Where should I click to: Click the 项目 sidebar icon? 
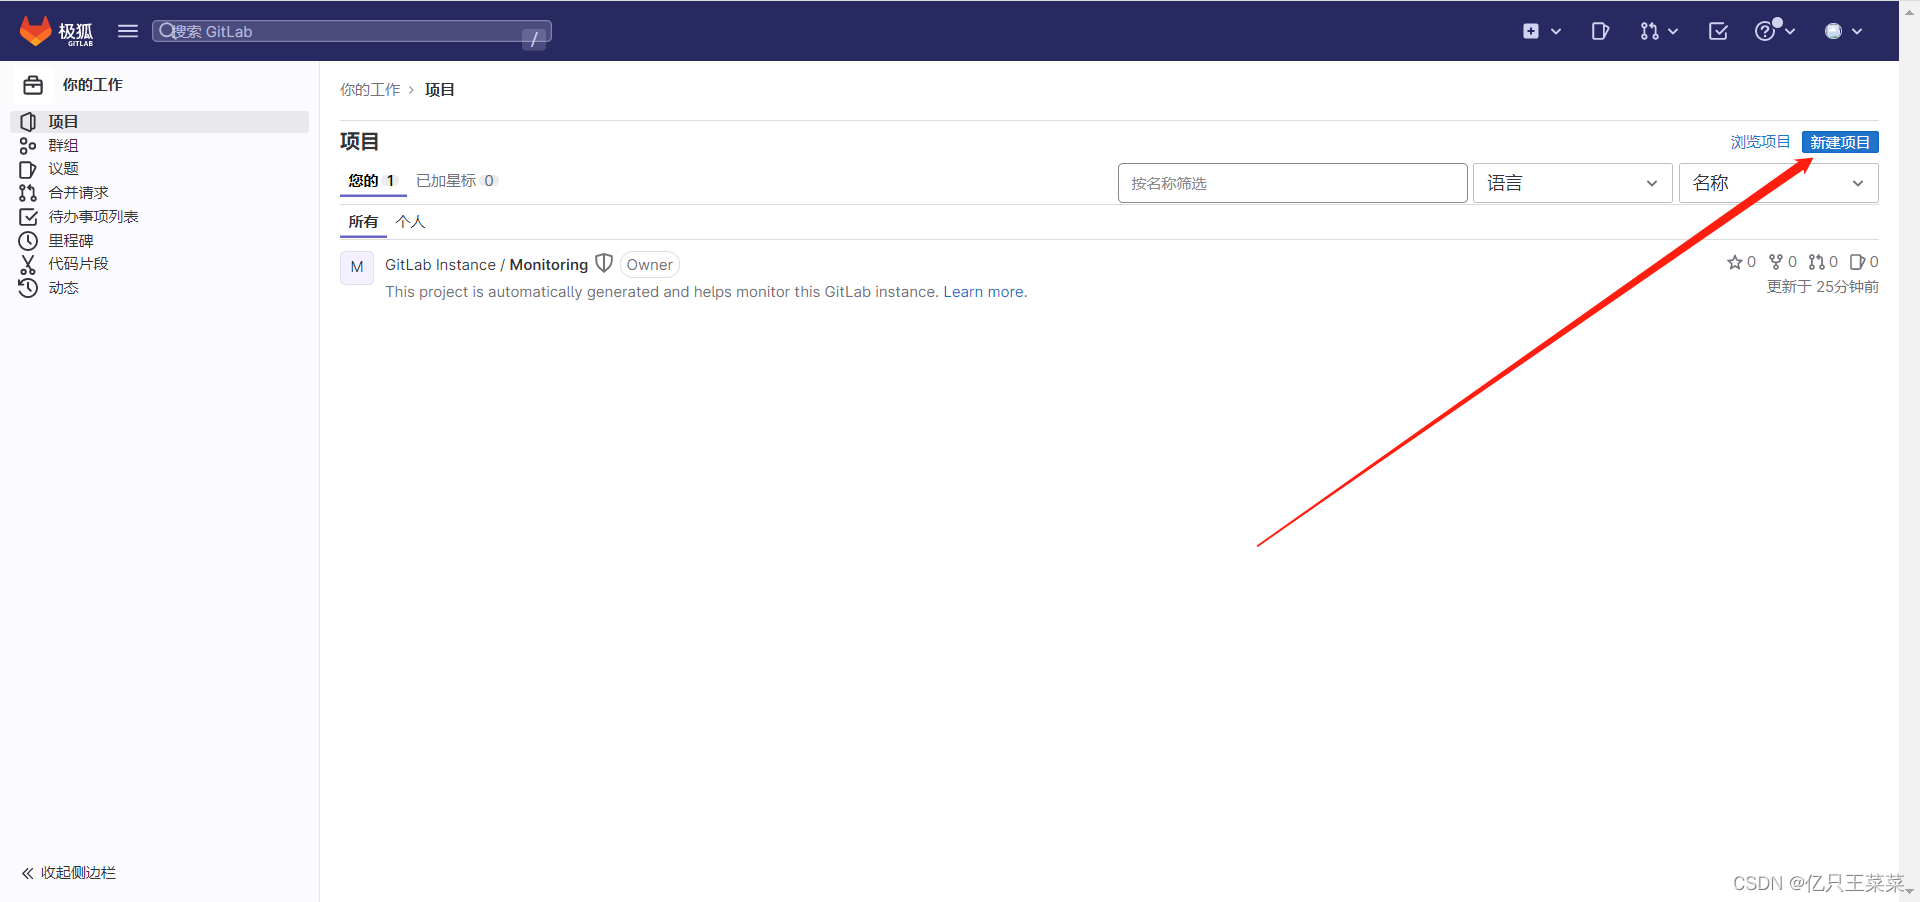(x=28, y=122)
